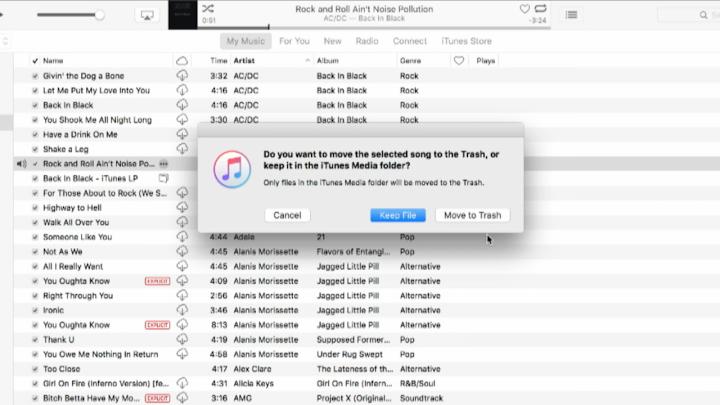Download Thank U from cloud

pyautogui.click(x=182, y=340)
